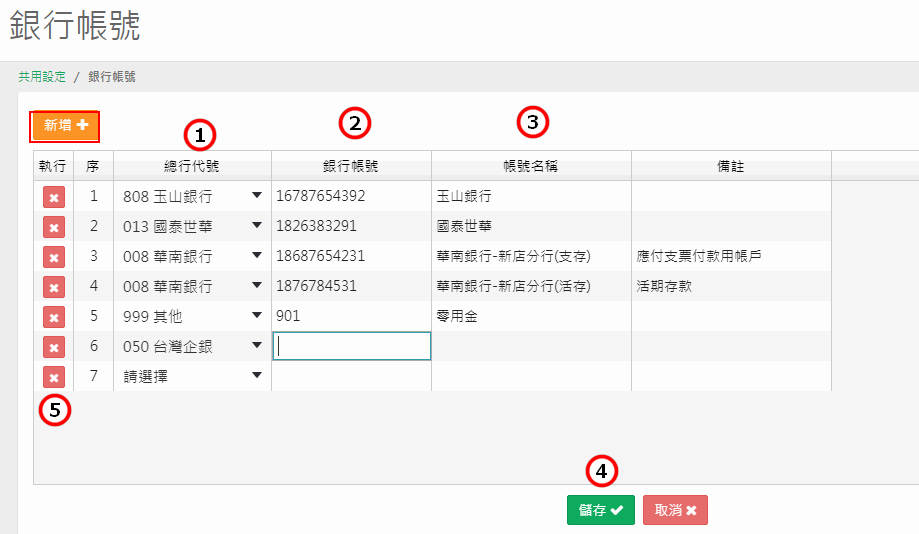The image size is (919, 534).
Task: Click remark 活期存款
Action: coord(664,286)
